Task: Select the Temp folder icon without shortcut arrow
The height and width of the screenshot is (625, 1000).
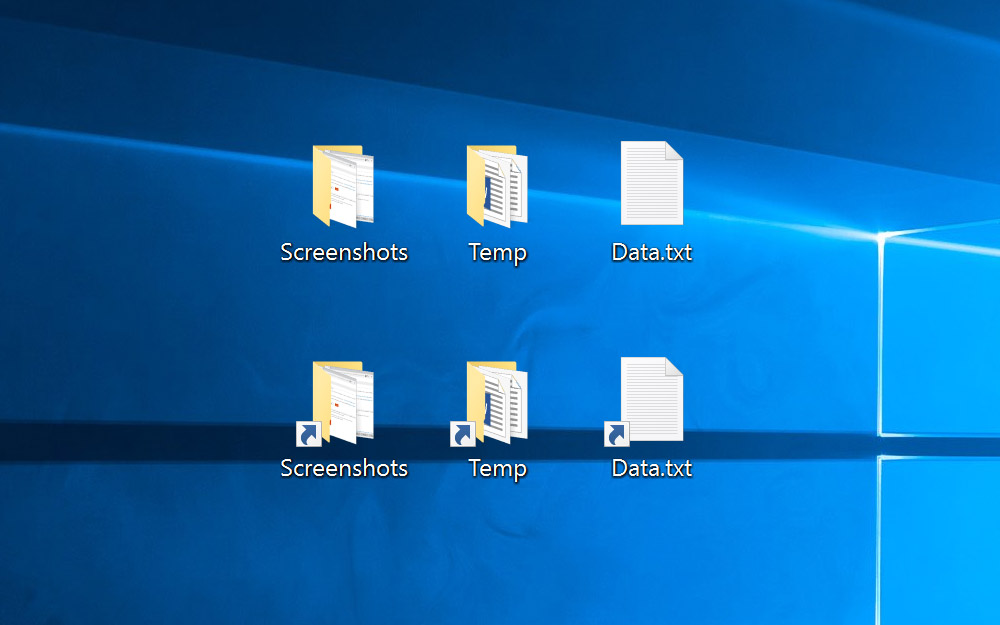Action: 497,186
